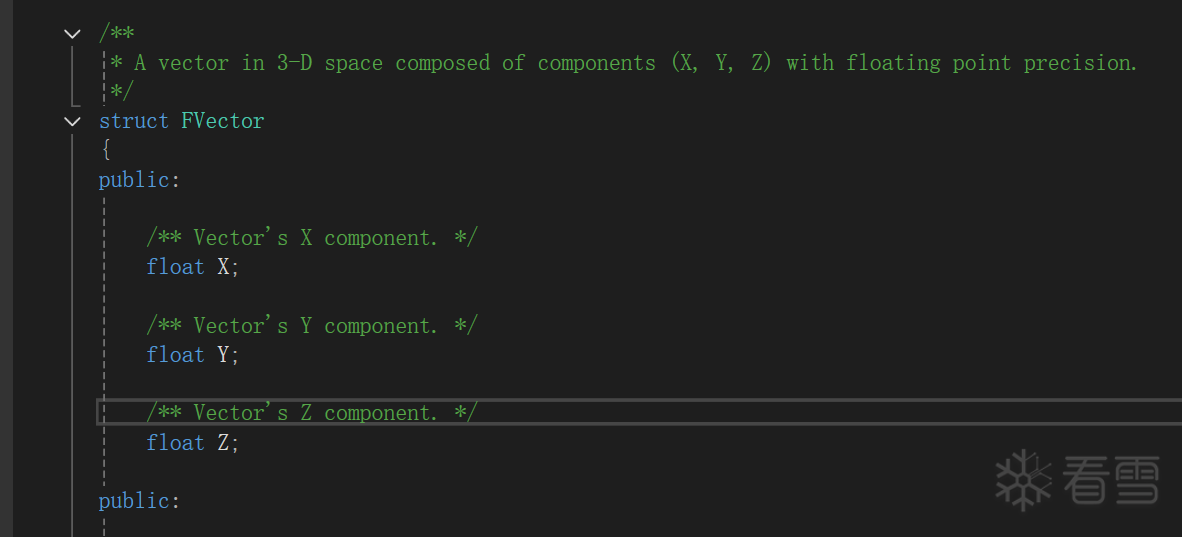Click the float keyword before Z

[175, 443]
